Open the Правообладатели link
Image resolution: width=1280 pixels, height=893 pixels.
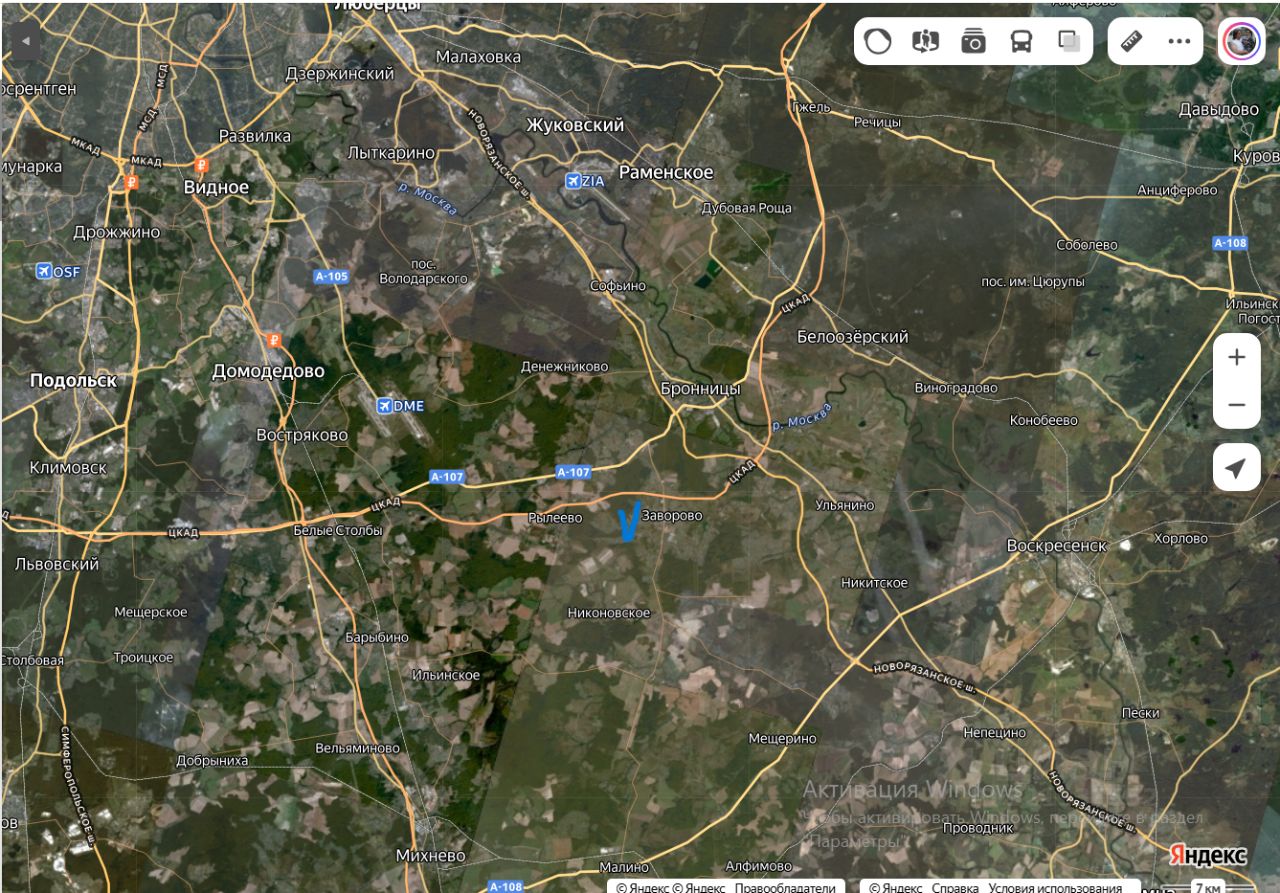(785, 887)
